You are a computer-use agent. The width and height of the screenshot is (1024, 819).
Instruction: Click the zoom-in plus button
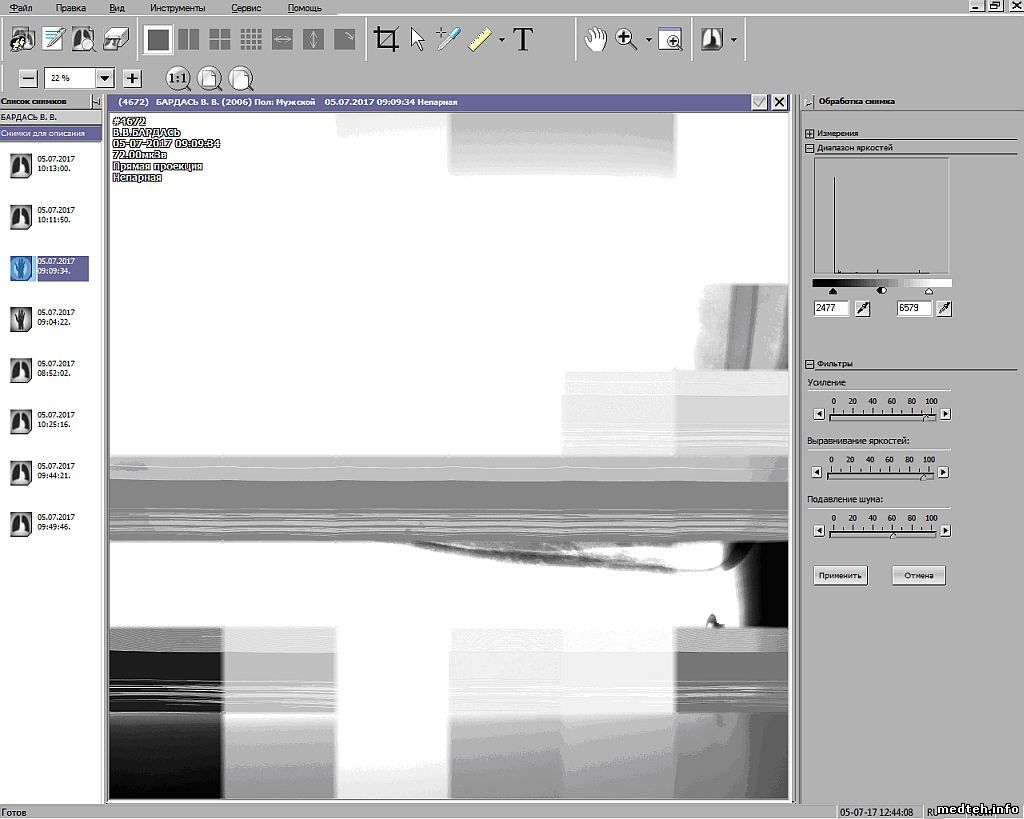click(132, 78)
